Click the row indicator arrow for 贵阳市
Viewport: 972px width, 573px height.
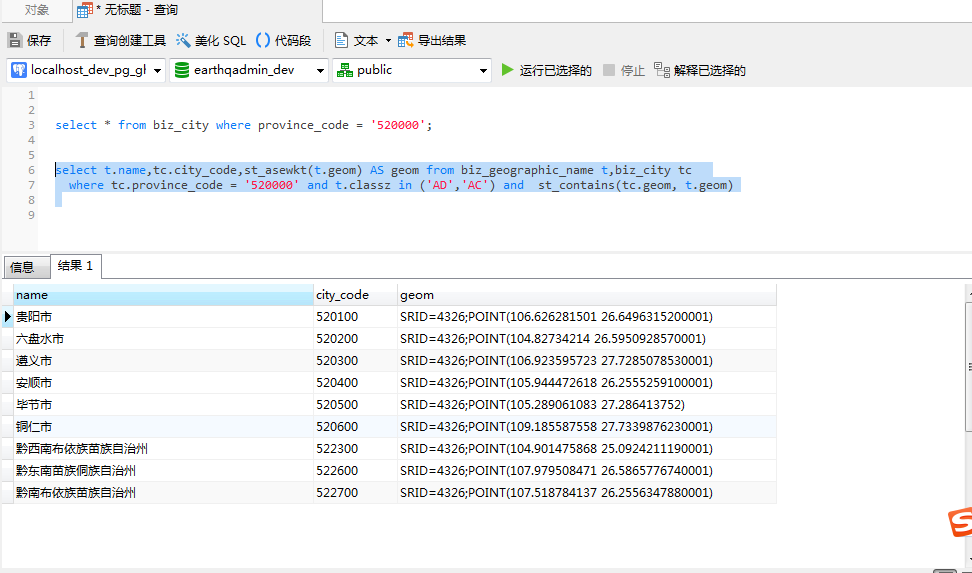tap(7, 317)
